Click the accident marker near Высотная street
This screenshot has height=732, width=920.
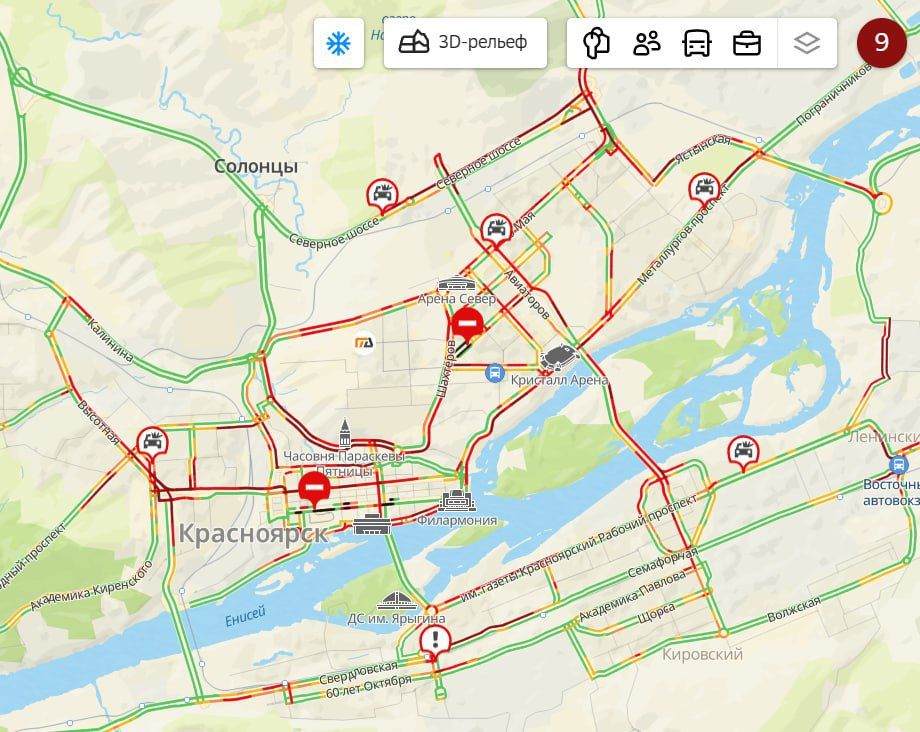click(x=153, y=444)
